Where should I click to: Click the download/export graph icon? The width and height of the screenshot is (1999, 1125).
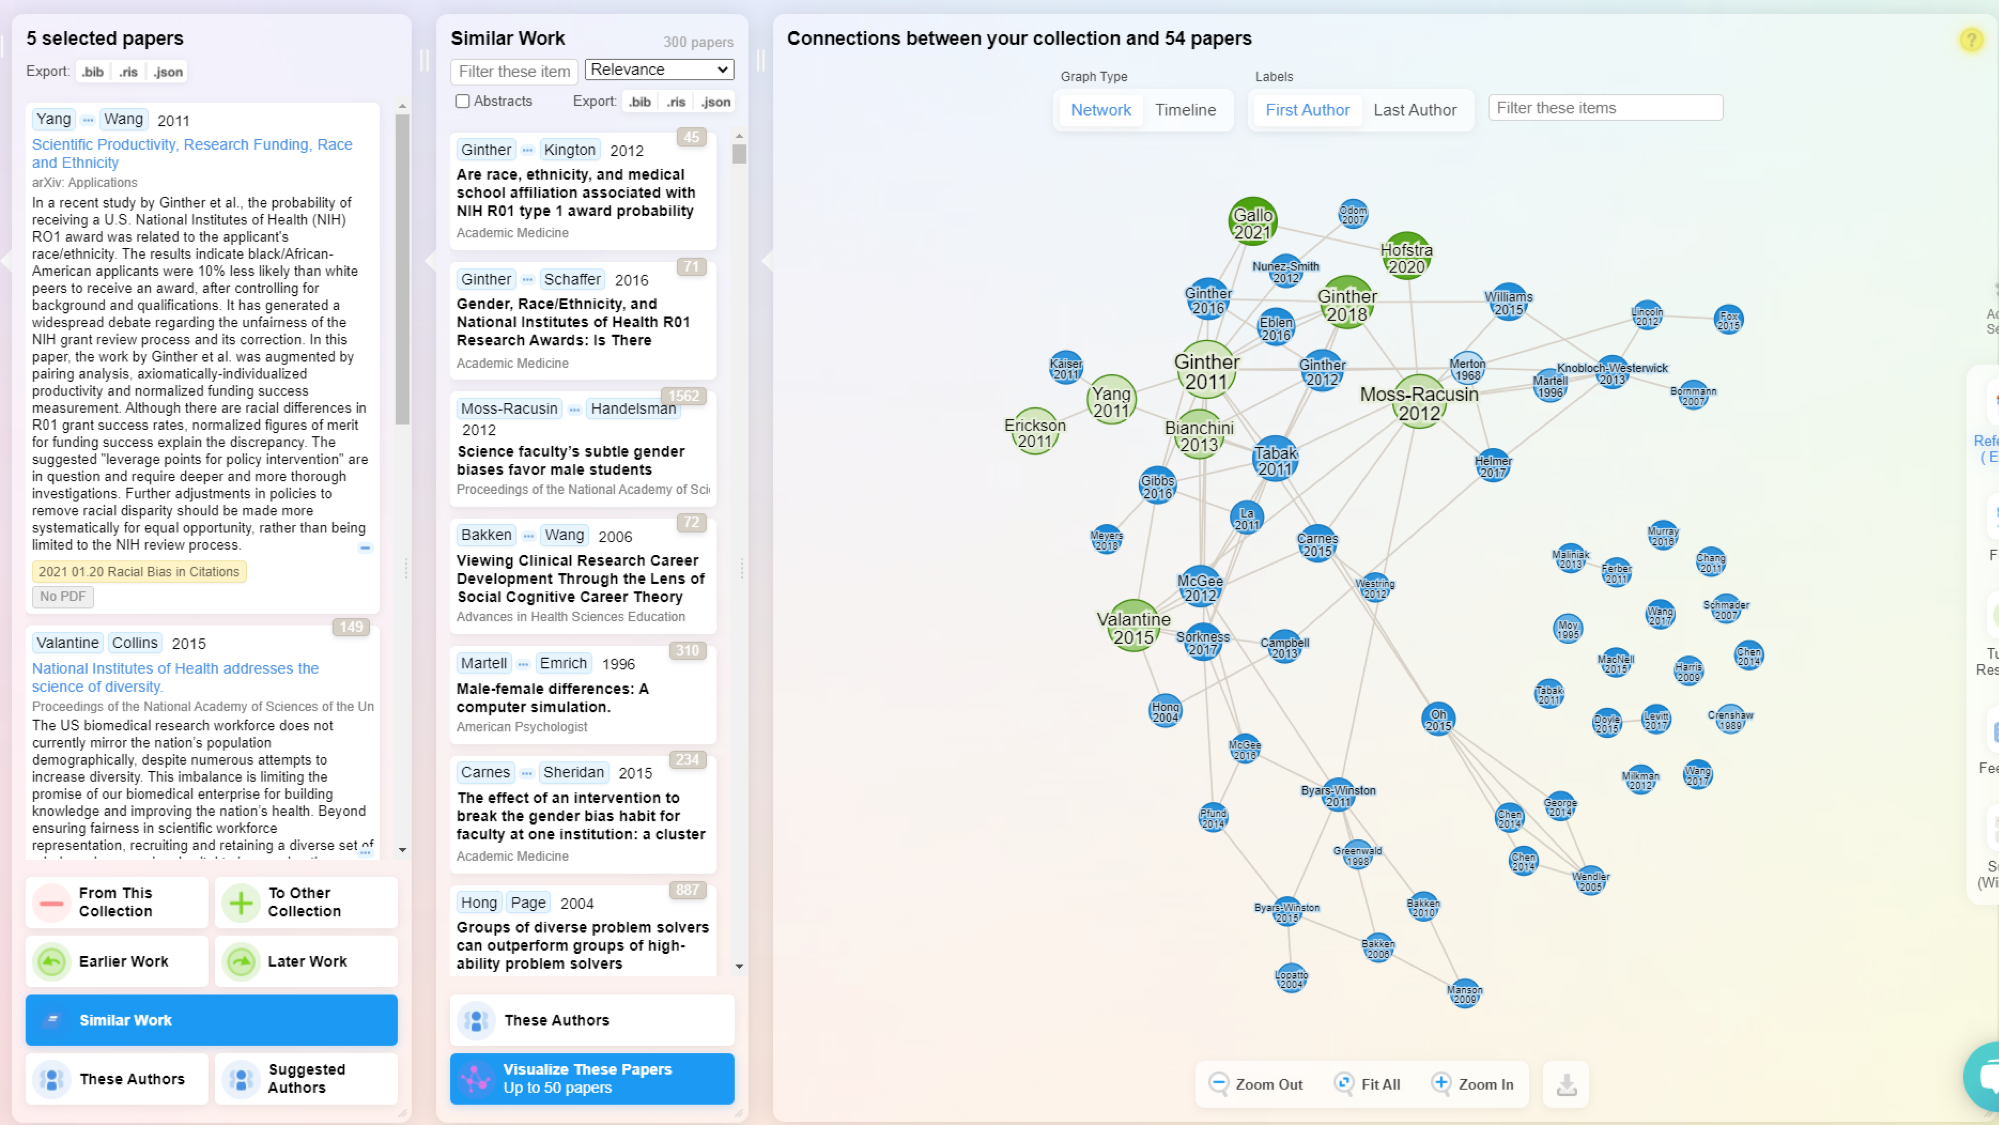tap(1567, 1084)
